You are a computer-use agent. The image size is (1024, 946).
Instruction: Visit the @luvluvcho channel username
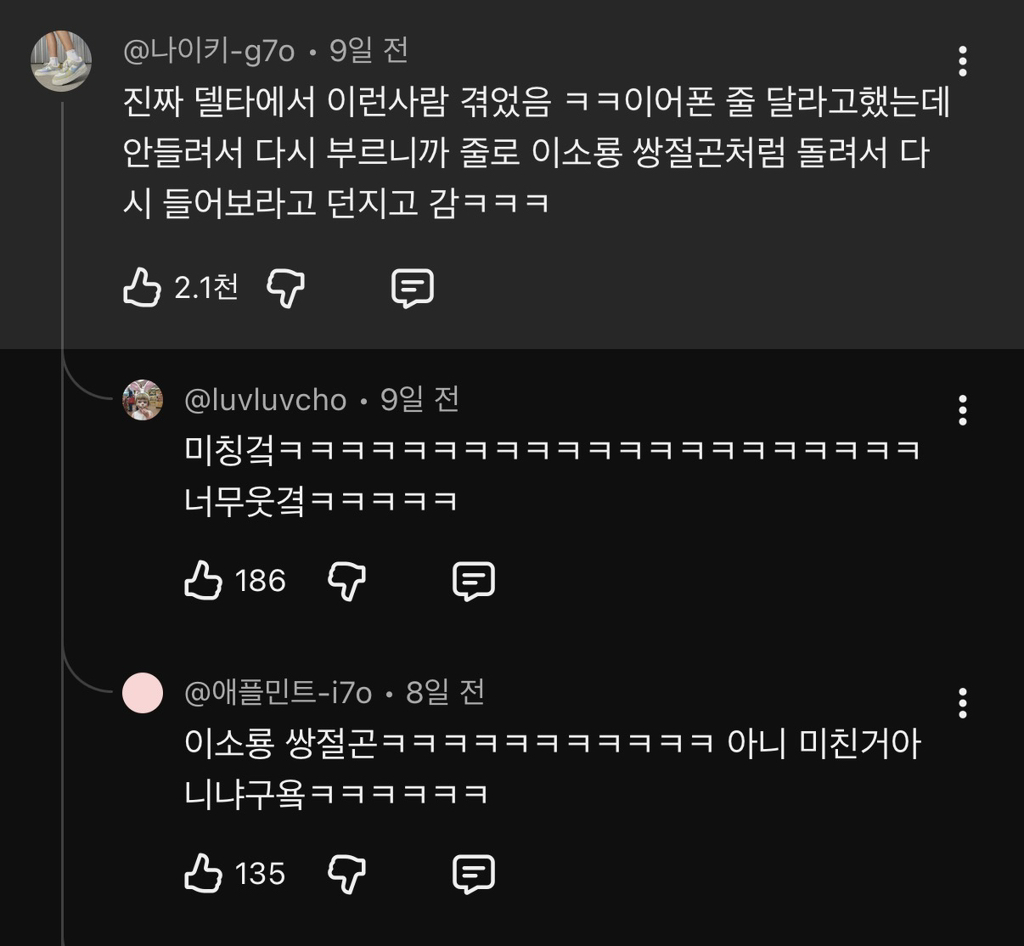(x=265, y=401)
